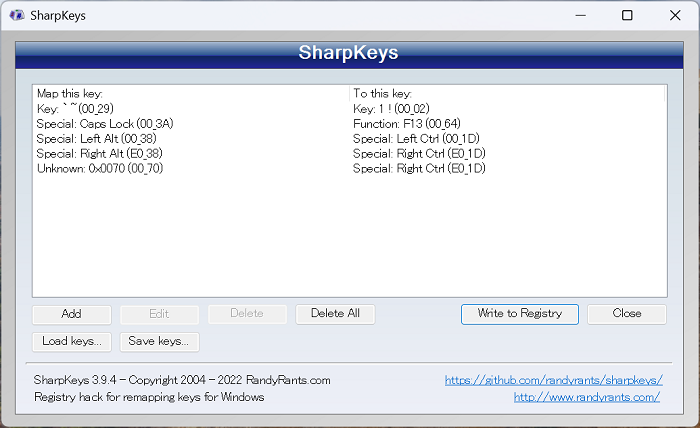
Task: Select the row 'Special: Caps Lock (00_3A)'
Action: [x=105, y=124]
